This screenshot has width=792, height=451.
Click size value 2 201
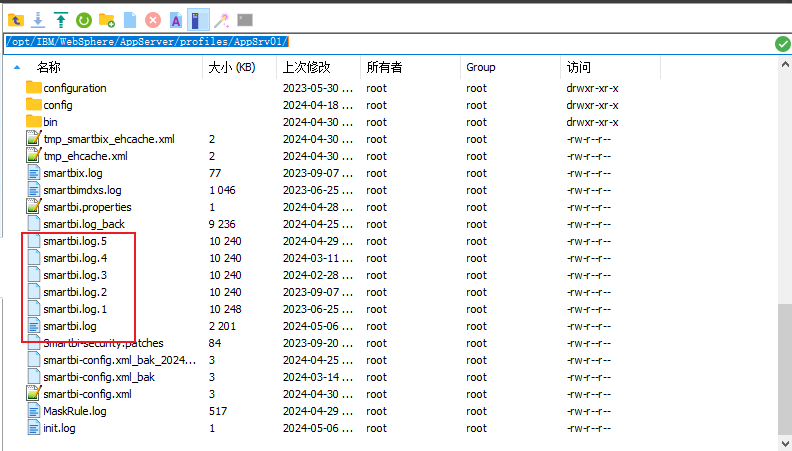(x=222, y=326)
